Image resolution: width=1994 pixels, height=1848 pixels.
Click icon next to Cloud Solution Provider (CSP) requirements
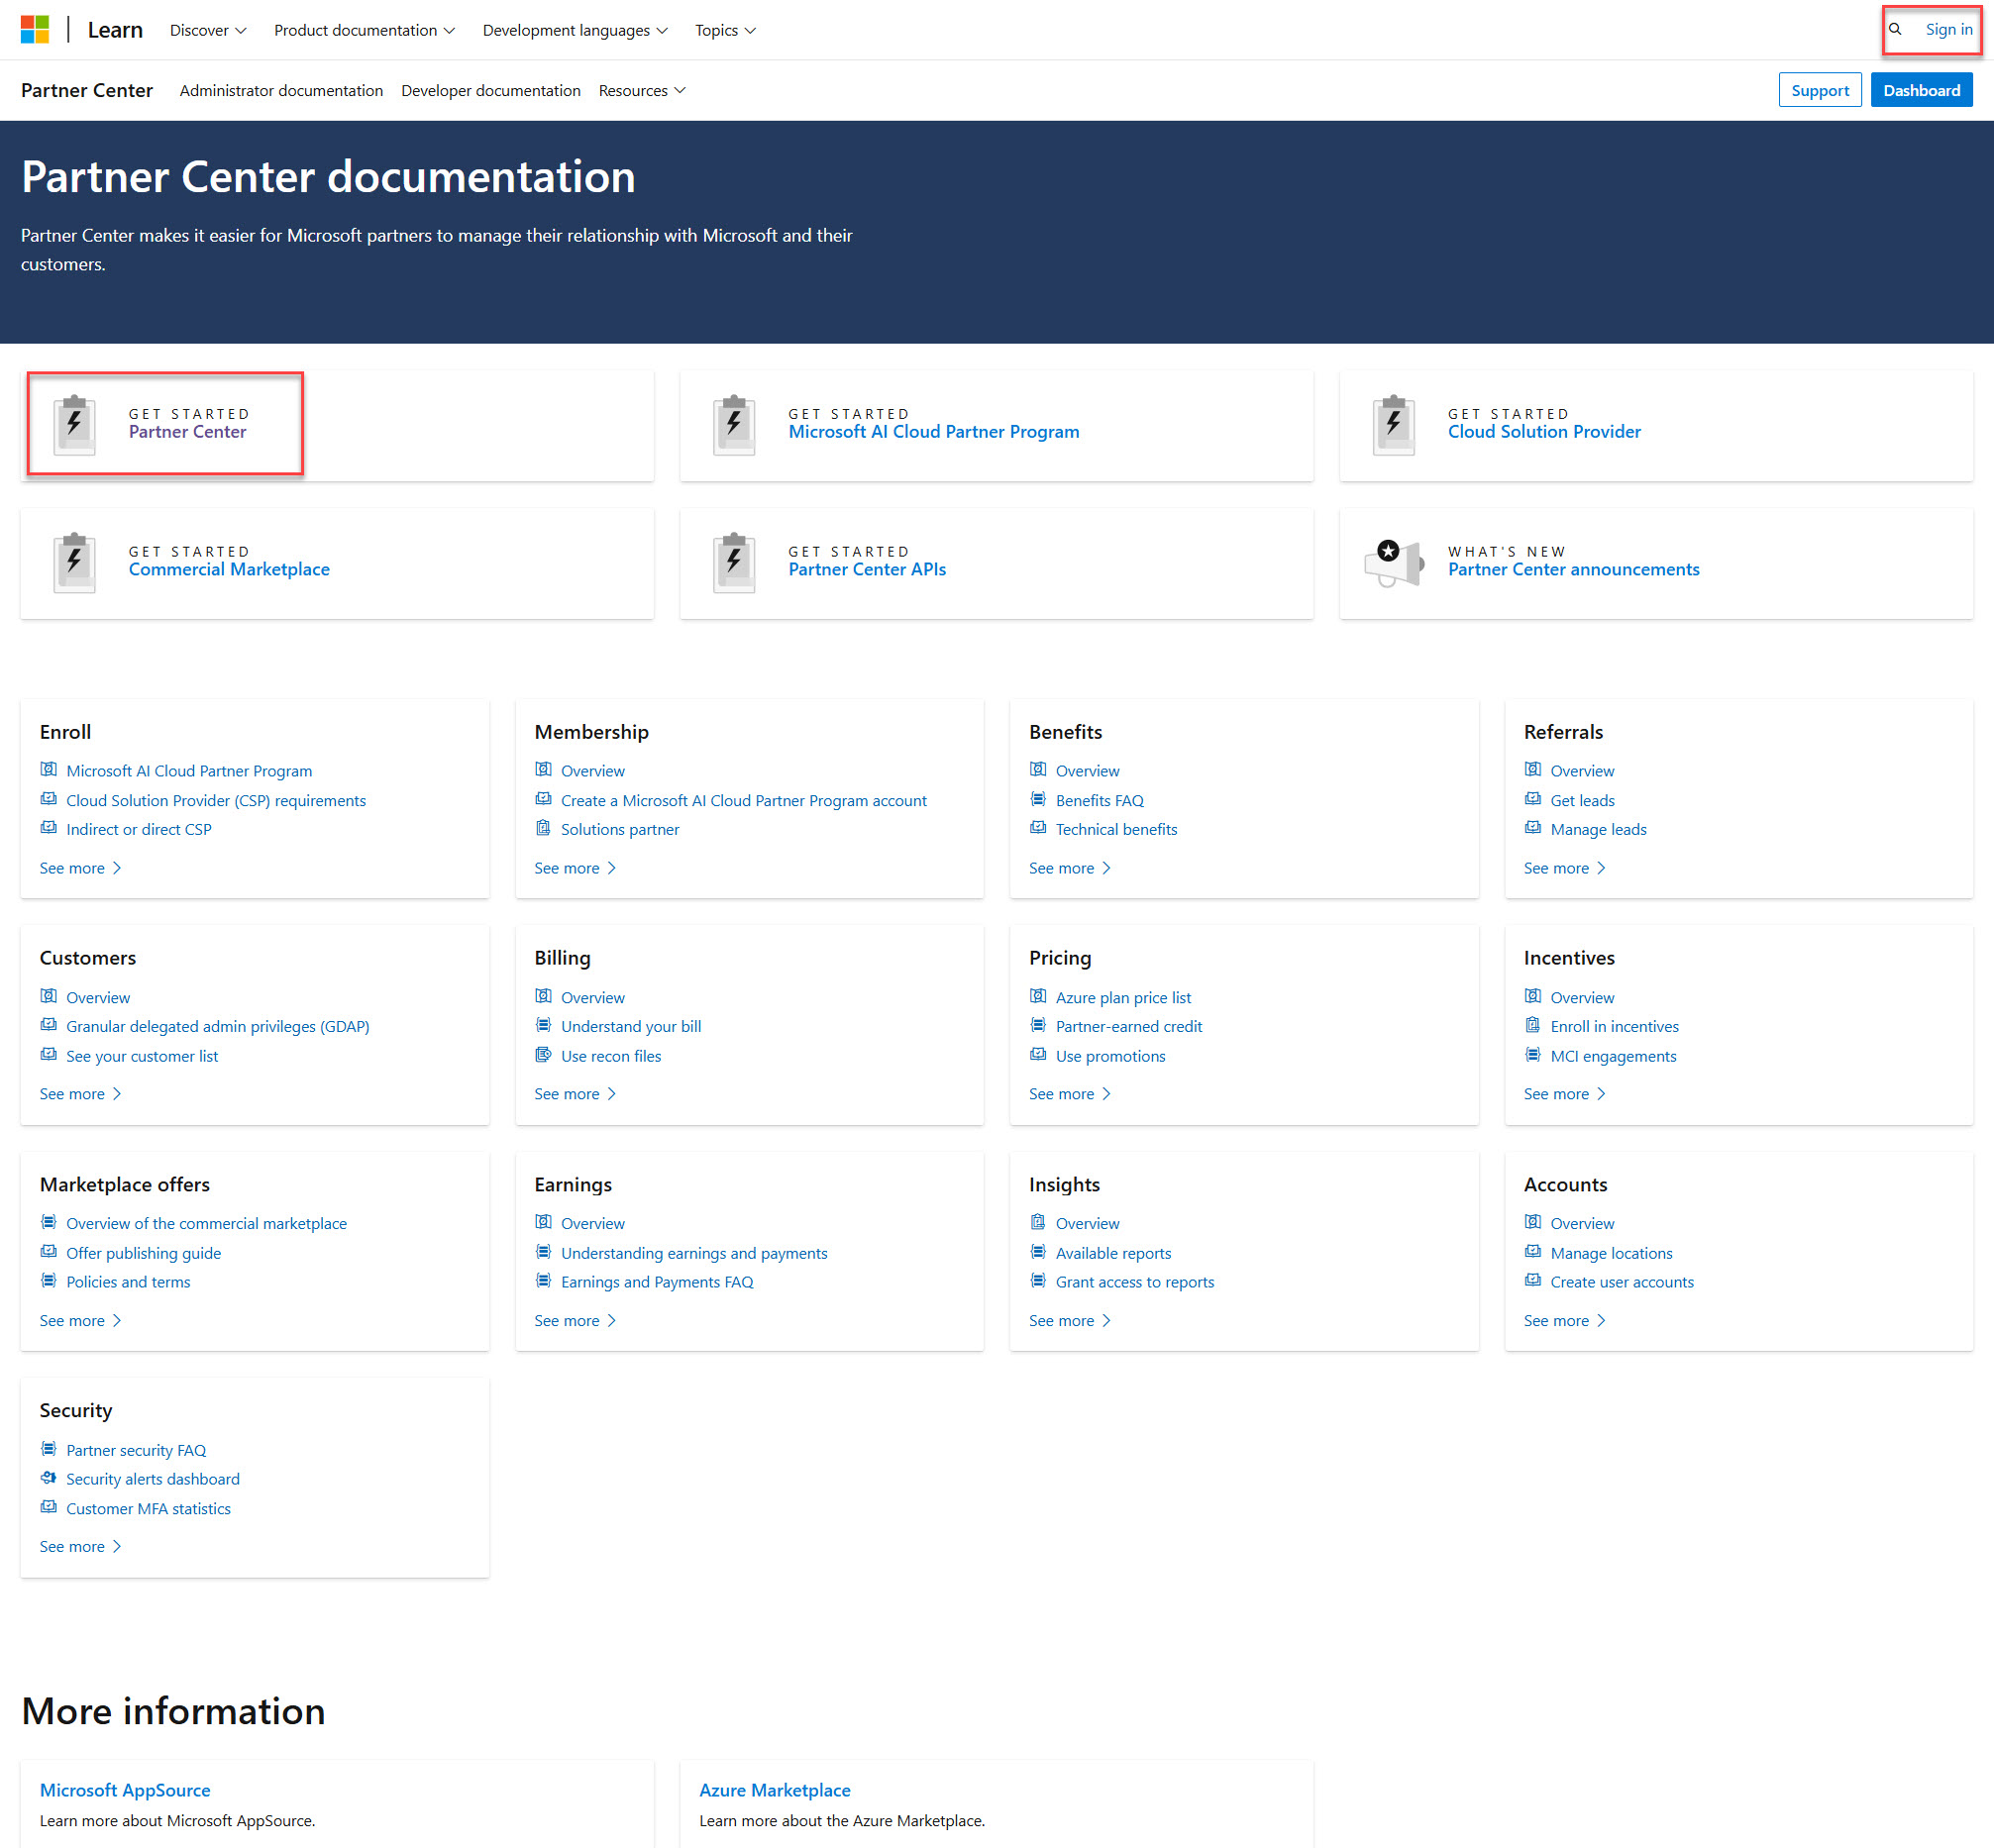pyautogui.click(x=48, y=799)
